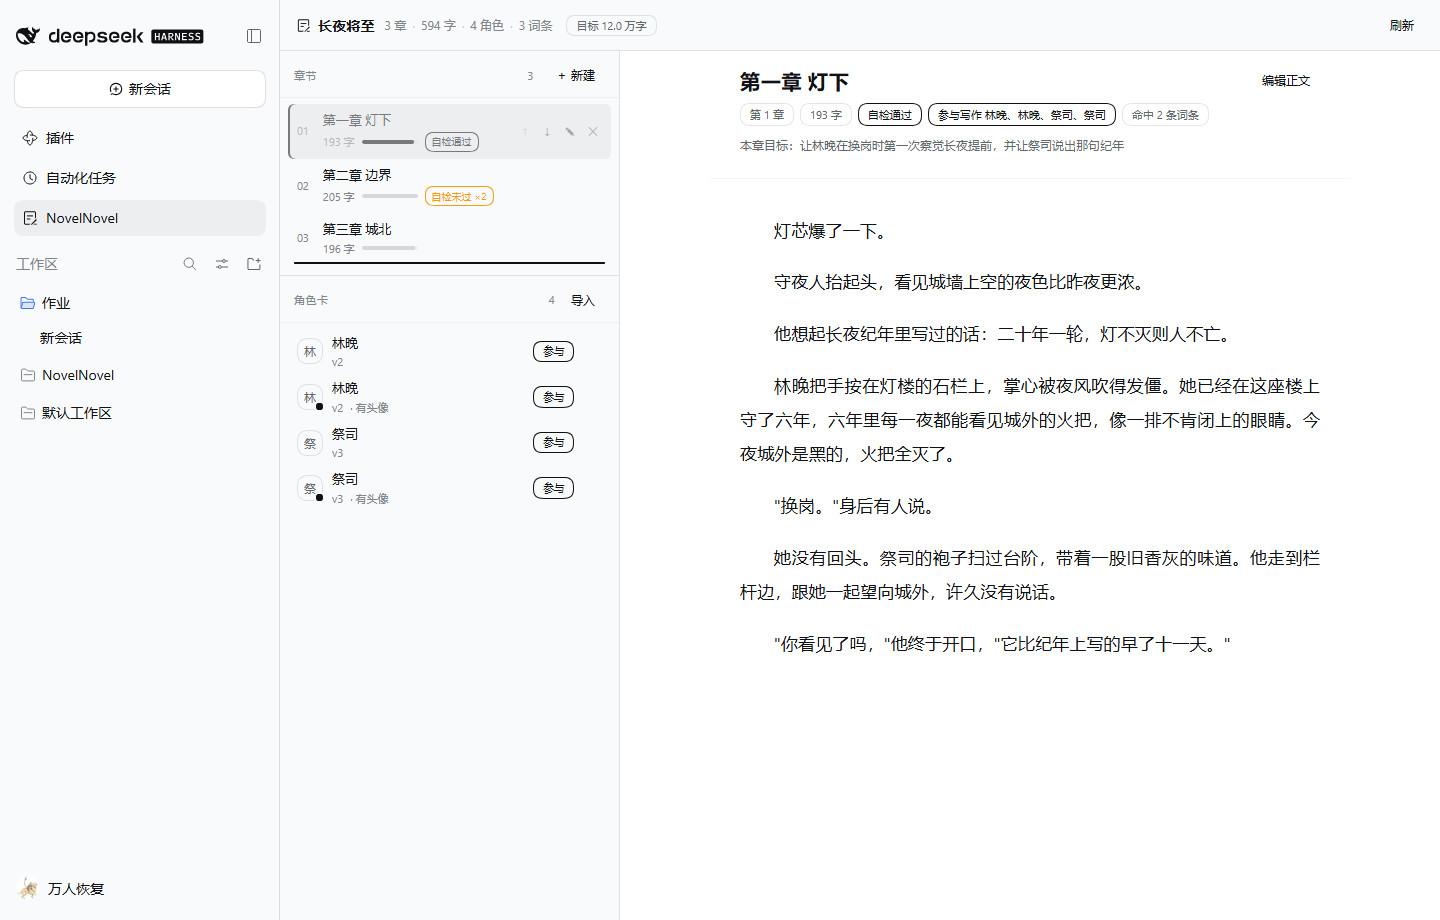Click the 目标 12.0 万字 goal pill
This screenshot has width=1440, height=920.
[611, 26]
